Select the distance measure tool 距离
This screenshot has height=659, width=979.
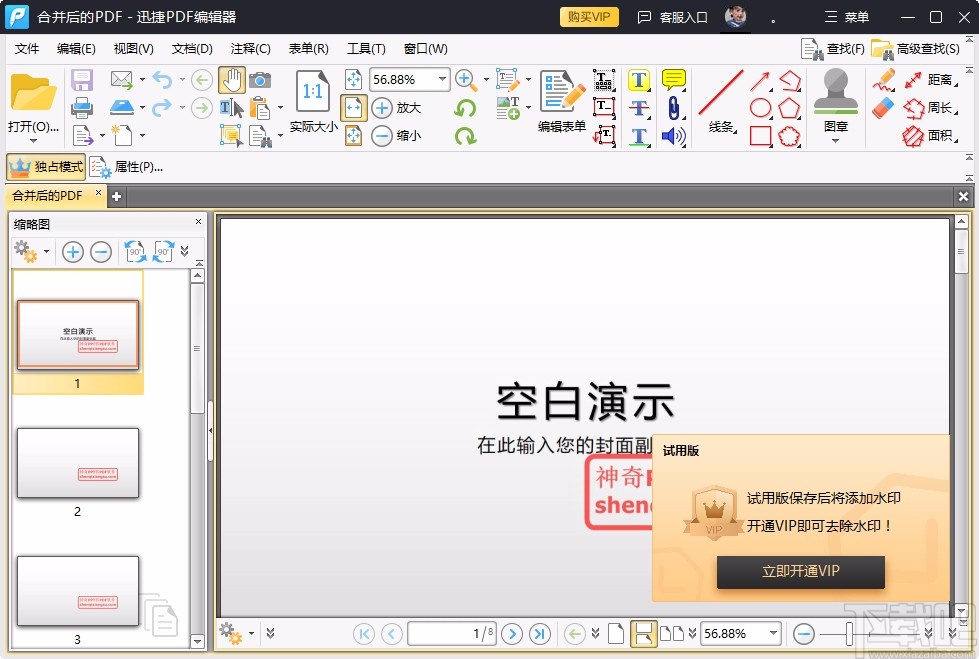940,81
